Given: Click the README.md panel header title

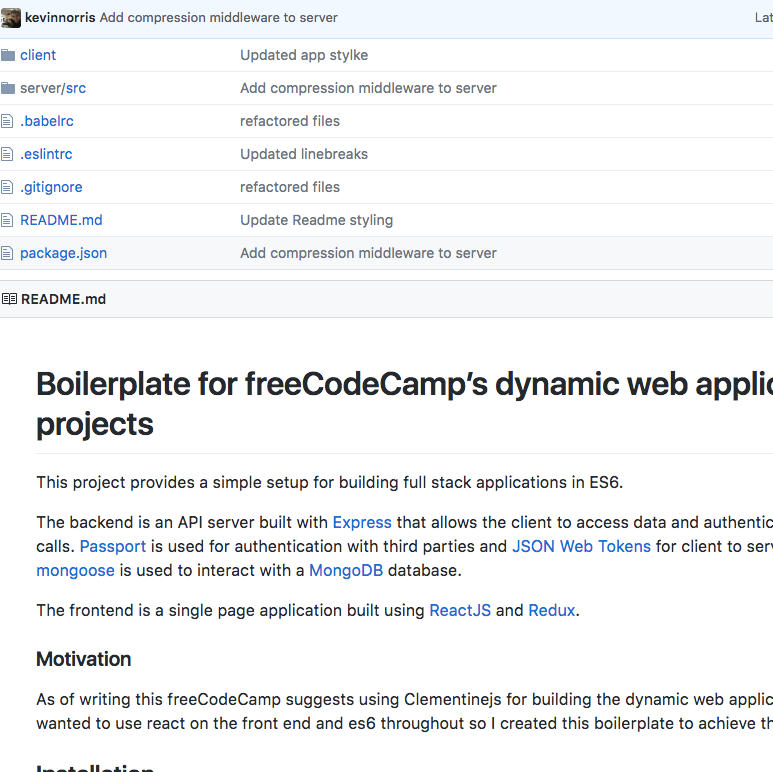Looking at the screenshot, I should click(x=64, y=299).
